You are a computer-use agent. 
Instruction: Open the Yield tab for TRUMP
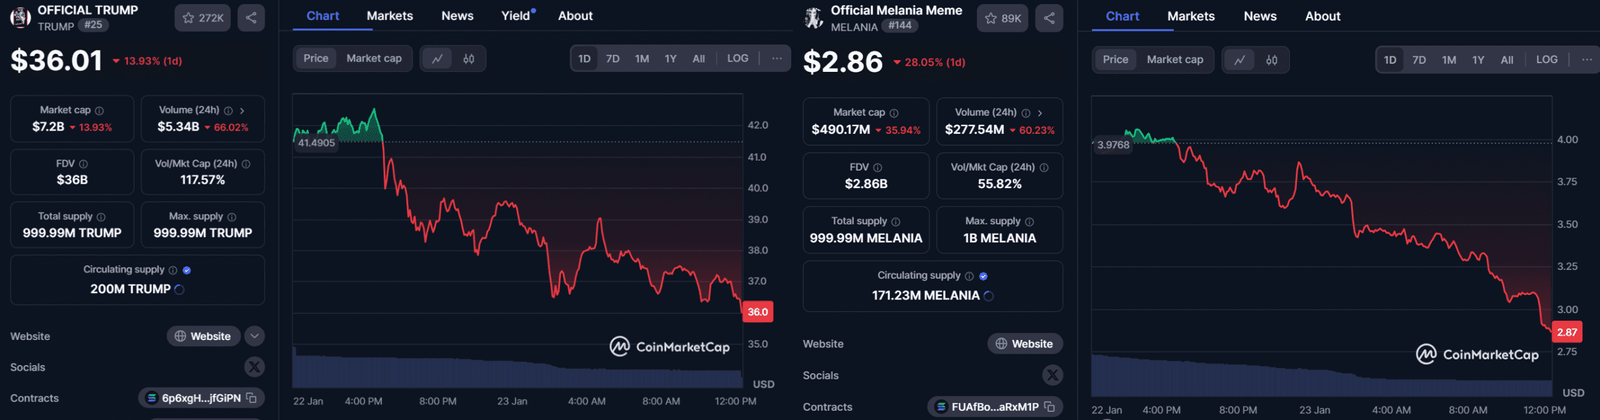click(515, 16)
